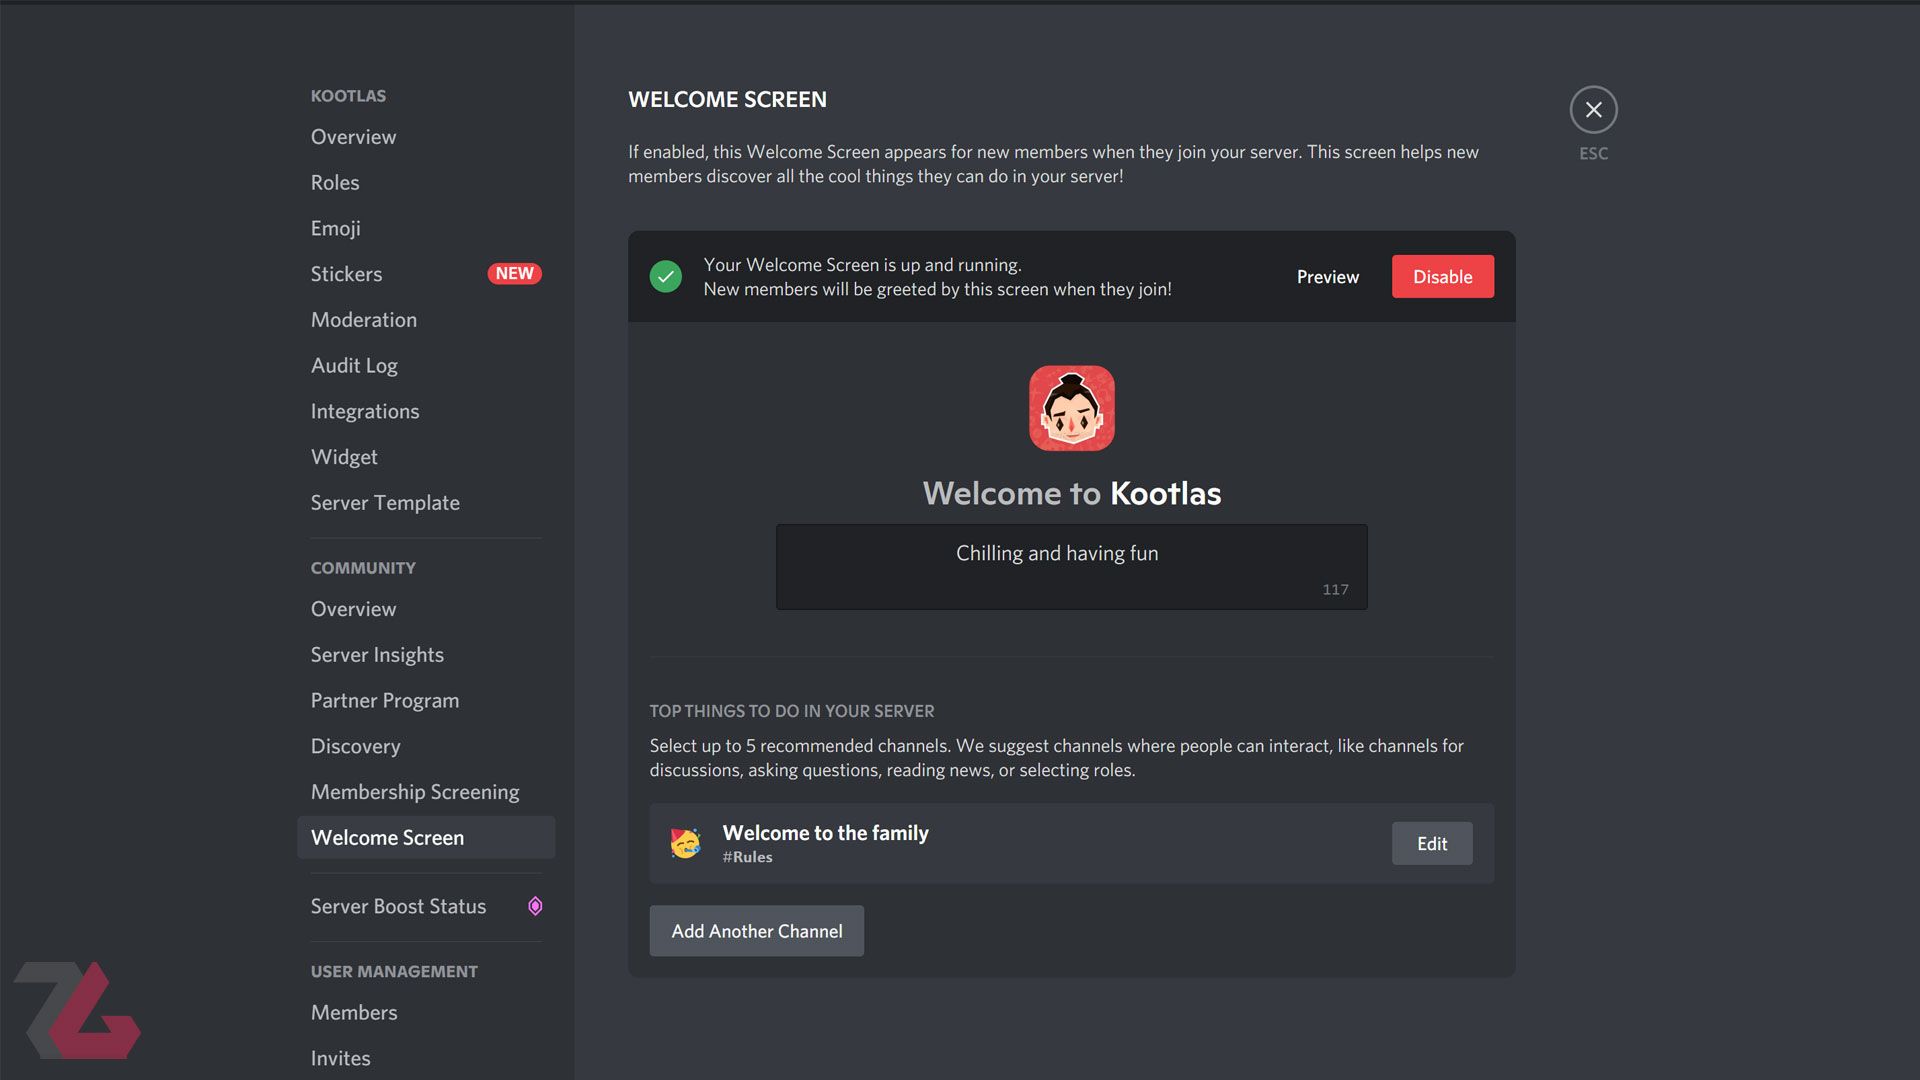The width and height of the screenshot is (1920, 1080).
Task: View the Audit Log
Action: click(354, 366)
